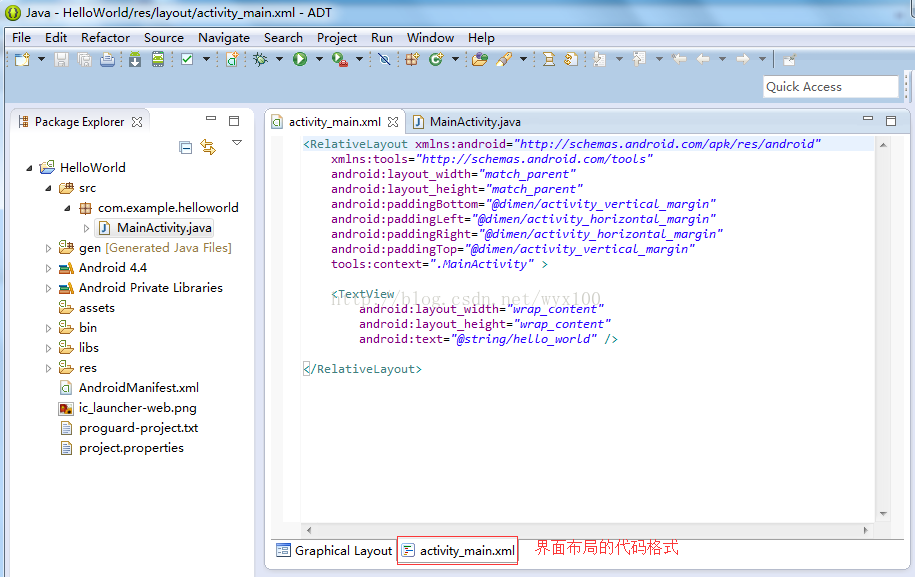Screen dimensions: 915x577
Task: Click the Back navigation arrow icon
Action: pyautogui.click(x=703, y=60)
